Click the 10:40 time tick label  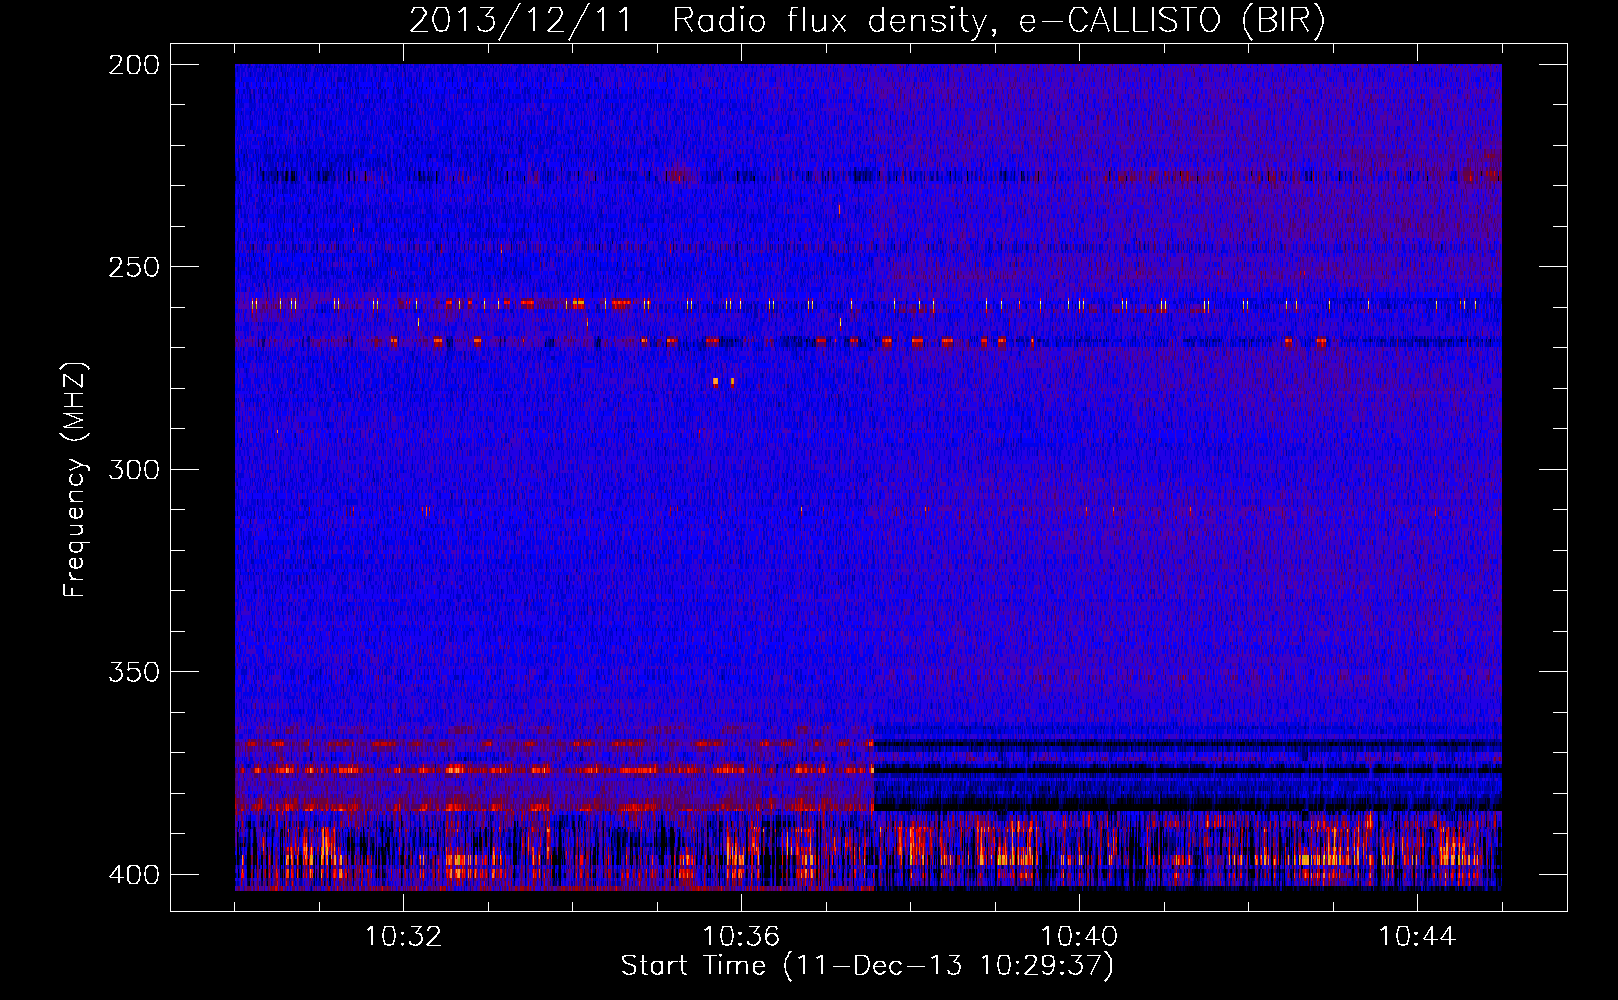(x=1079, y=937)
